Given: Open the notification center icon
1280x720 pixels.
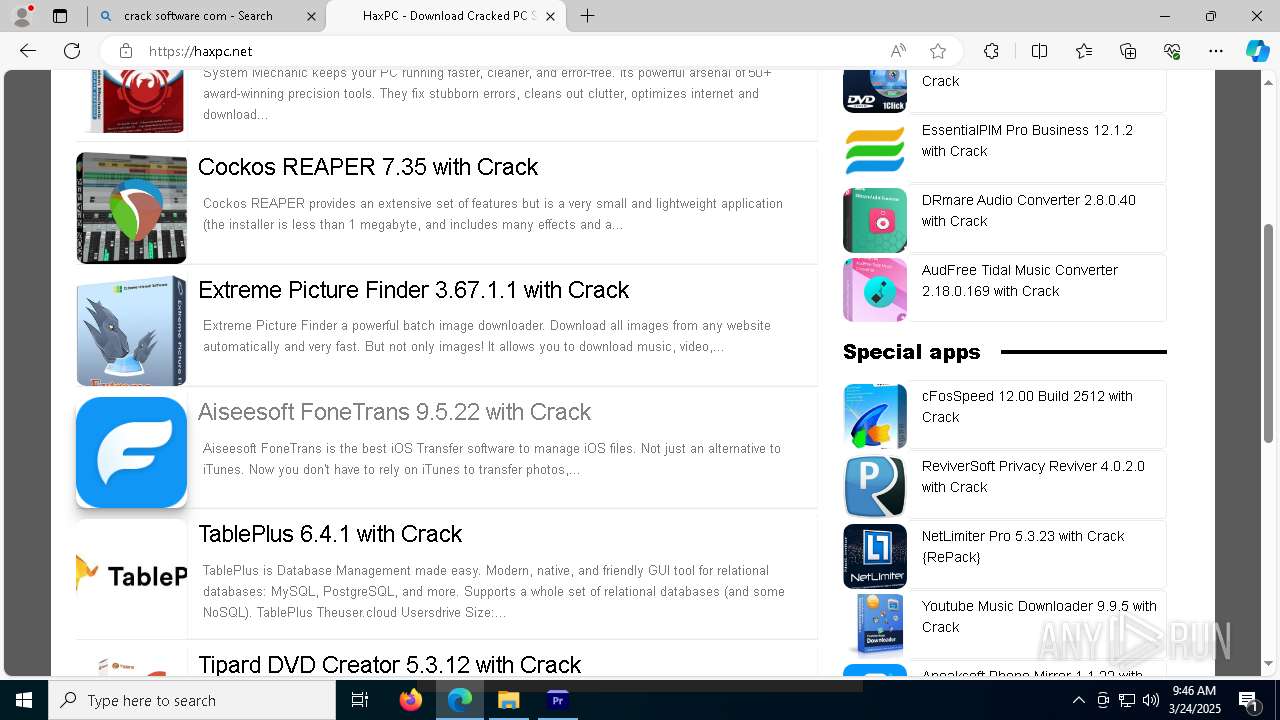Looking at the screenshot, I should coord(1248,700).
